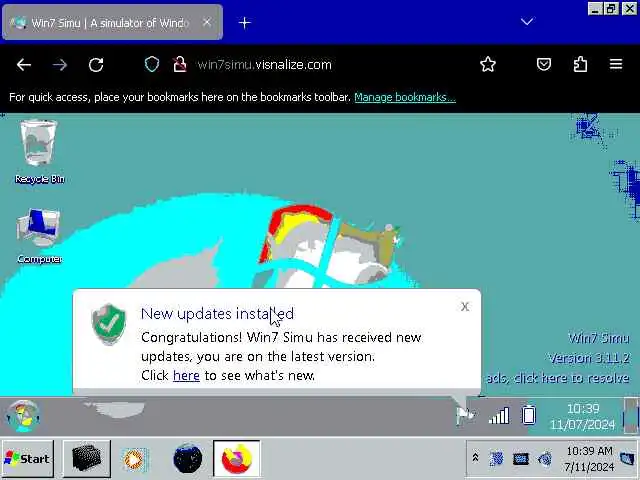Click the win7simu.visnalize.com address bar
Viewport: 640px width, 480px height.
[264, 64]
